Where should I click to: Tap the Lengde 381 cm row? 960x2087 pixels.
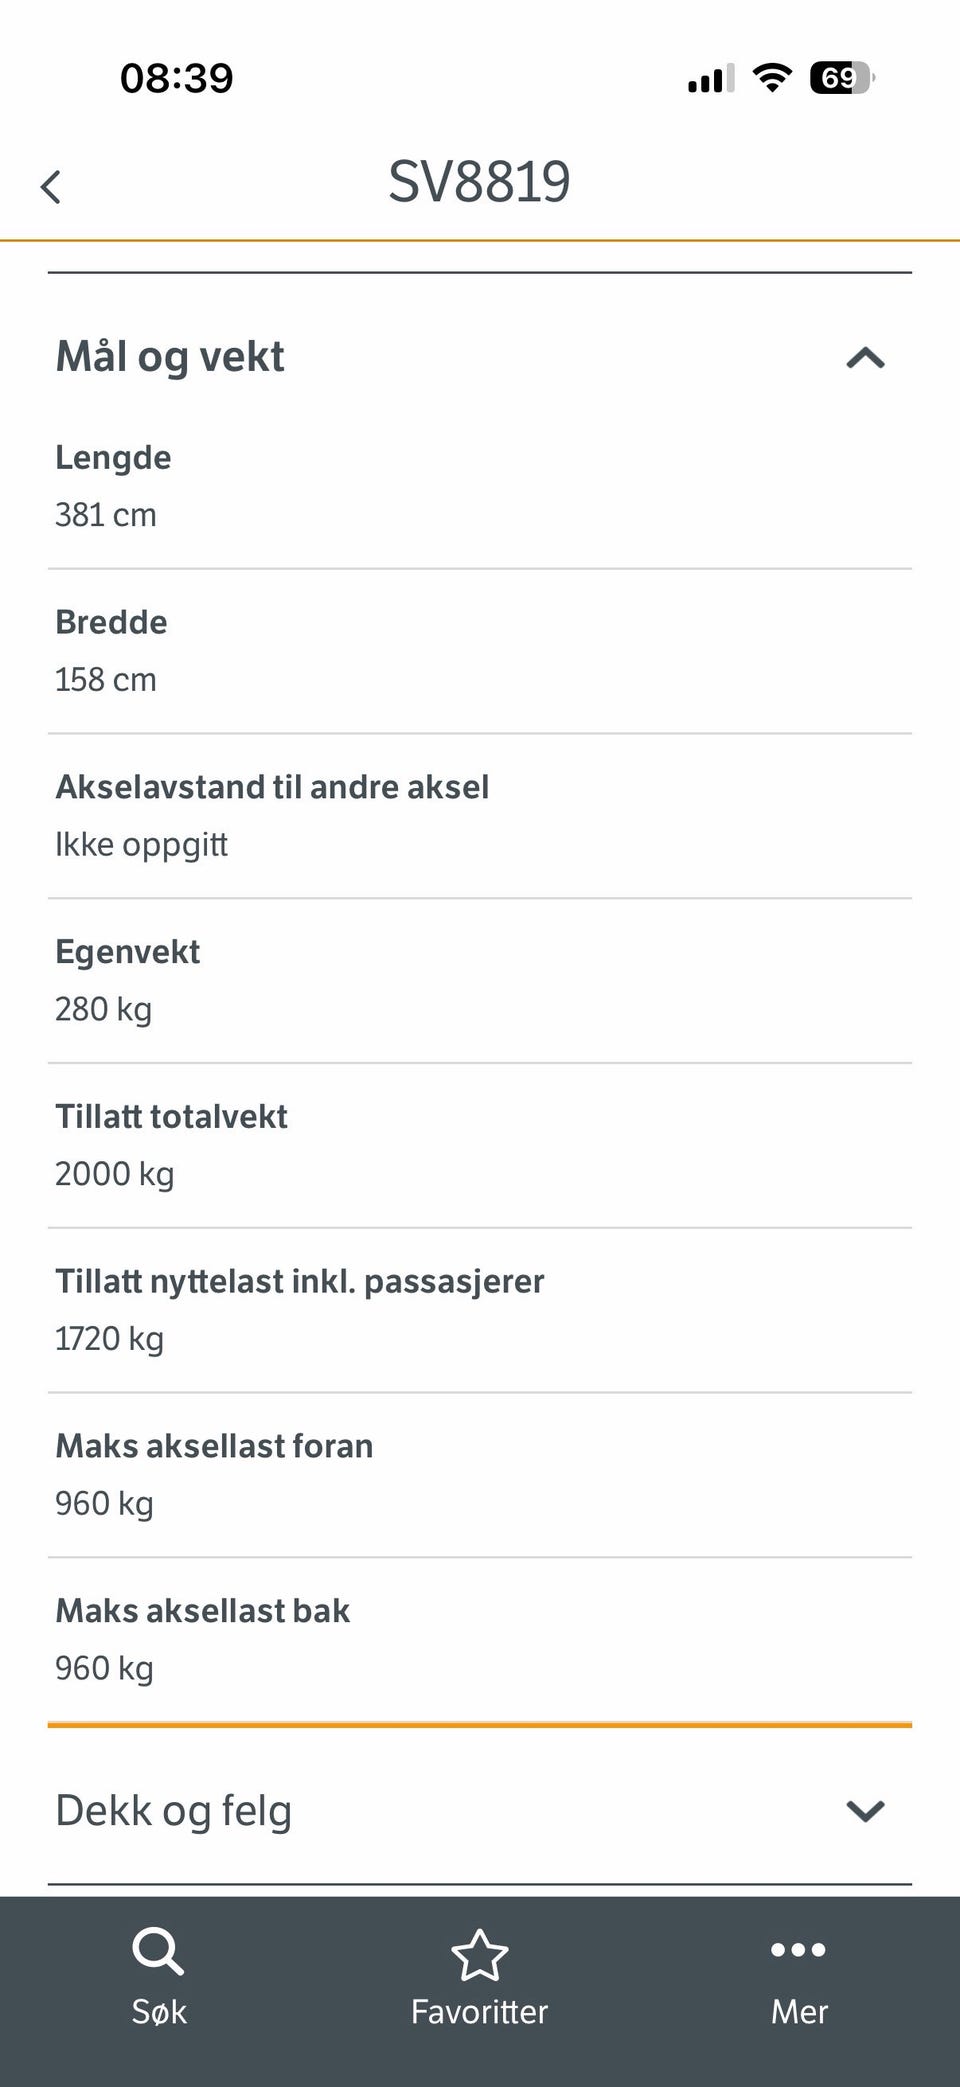click(480, 487)
